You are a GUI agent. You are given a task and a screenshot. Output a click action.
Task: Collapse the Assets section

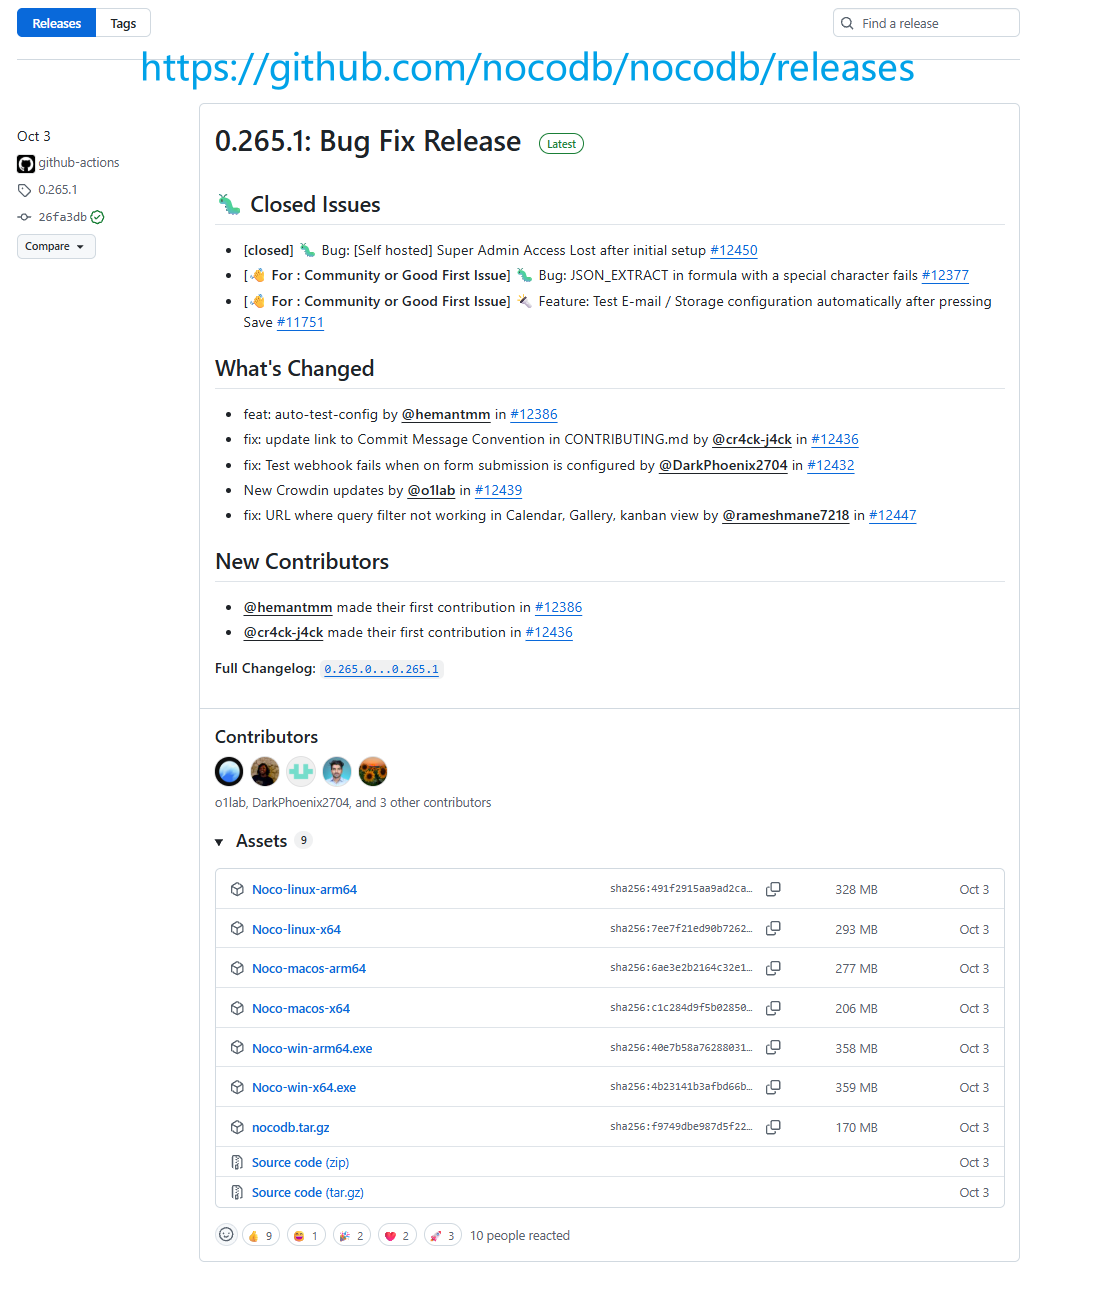[x=220, y=842]
